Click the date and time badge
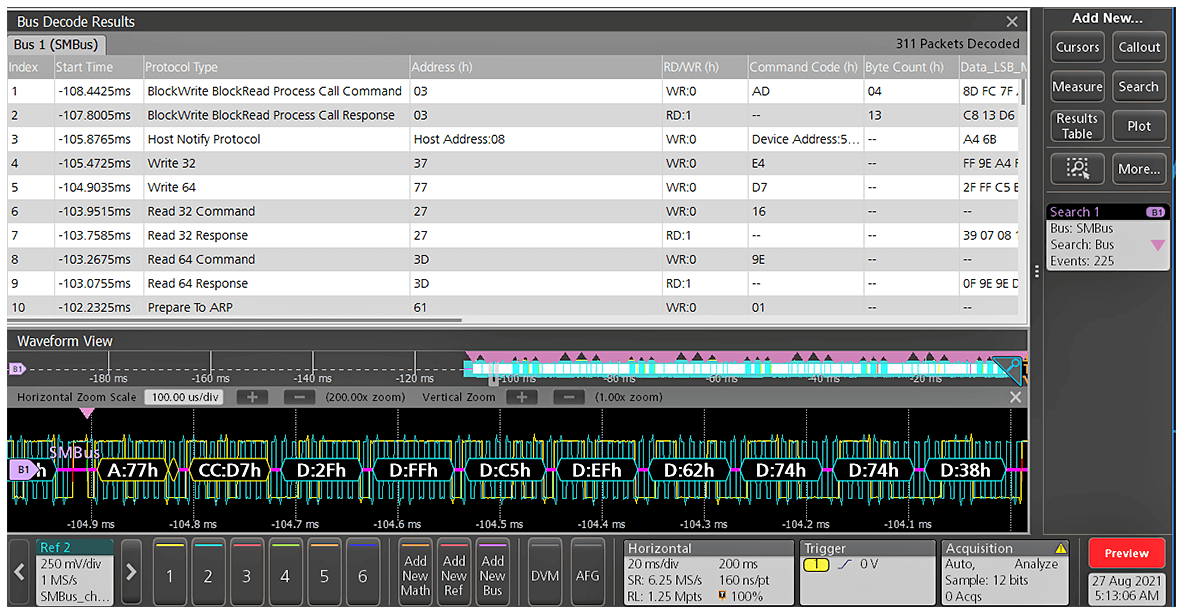 pos(1126,588)
